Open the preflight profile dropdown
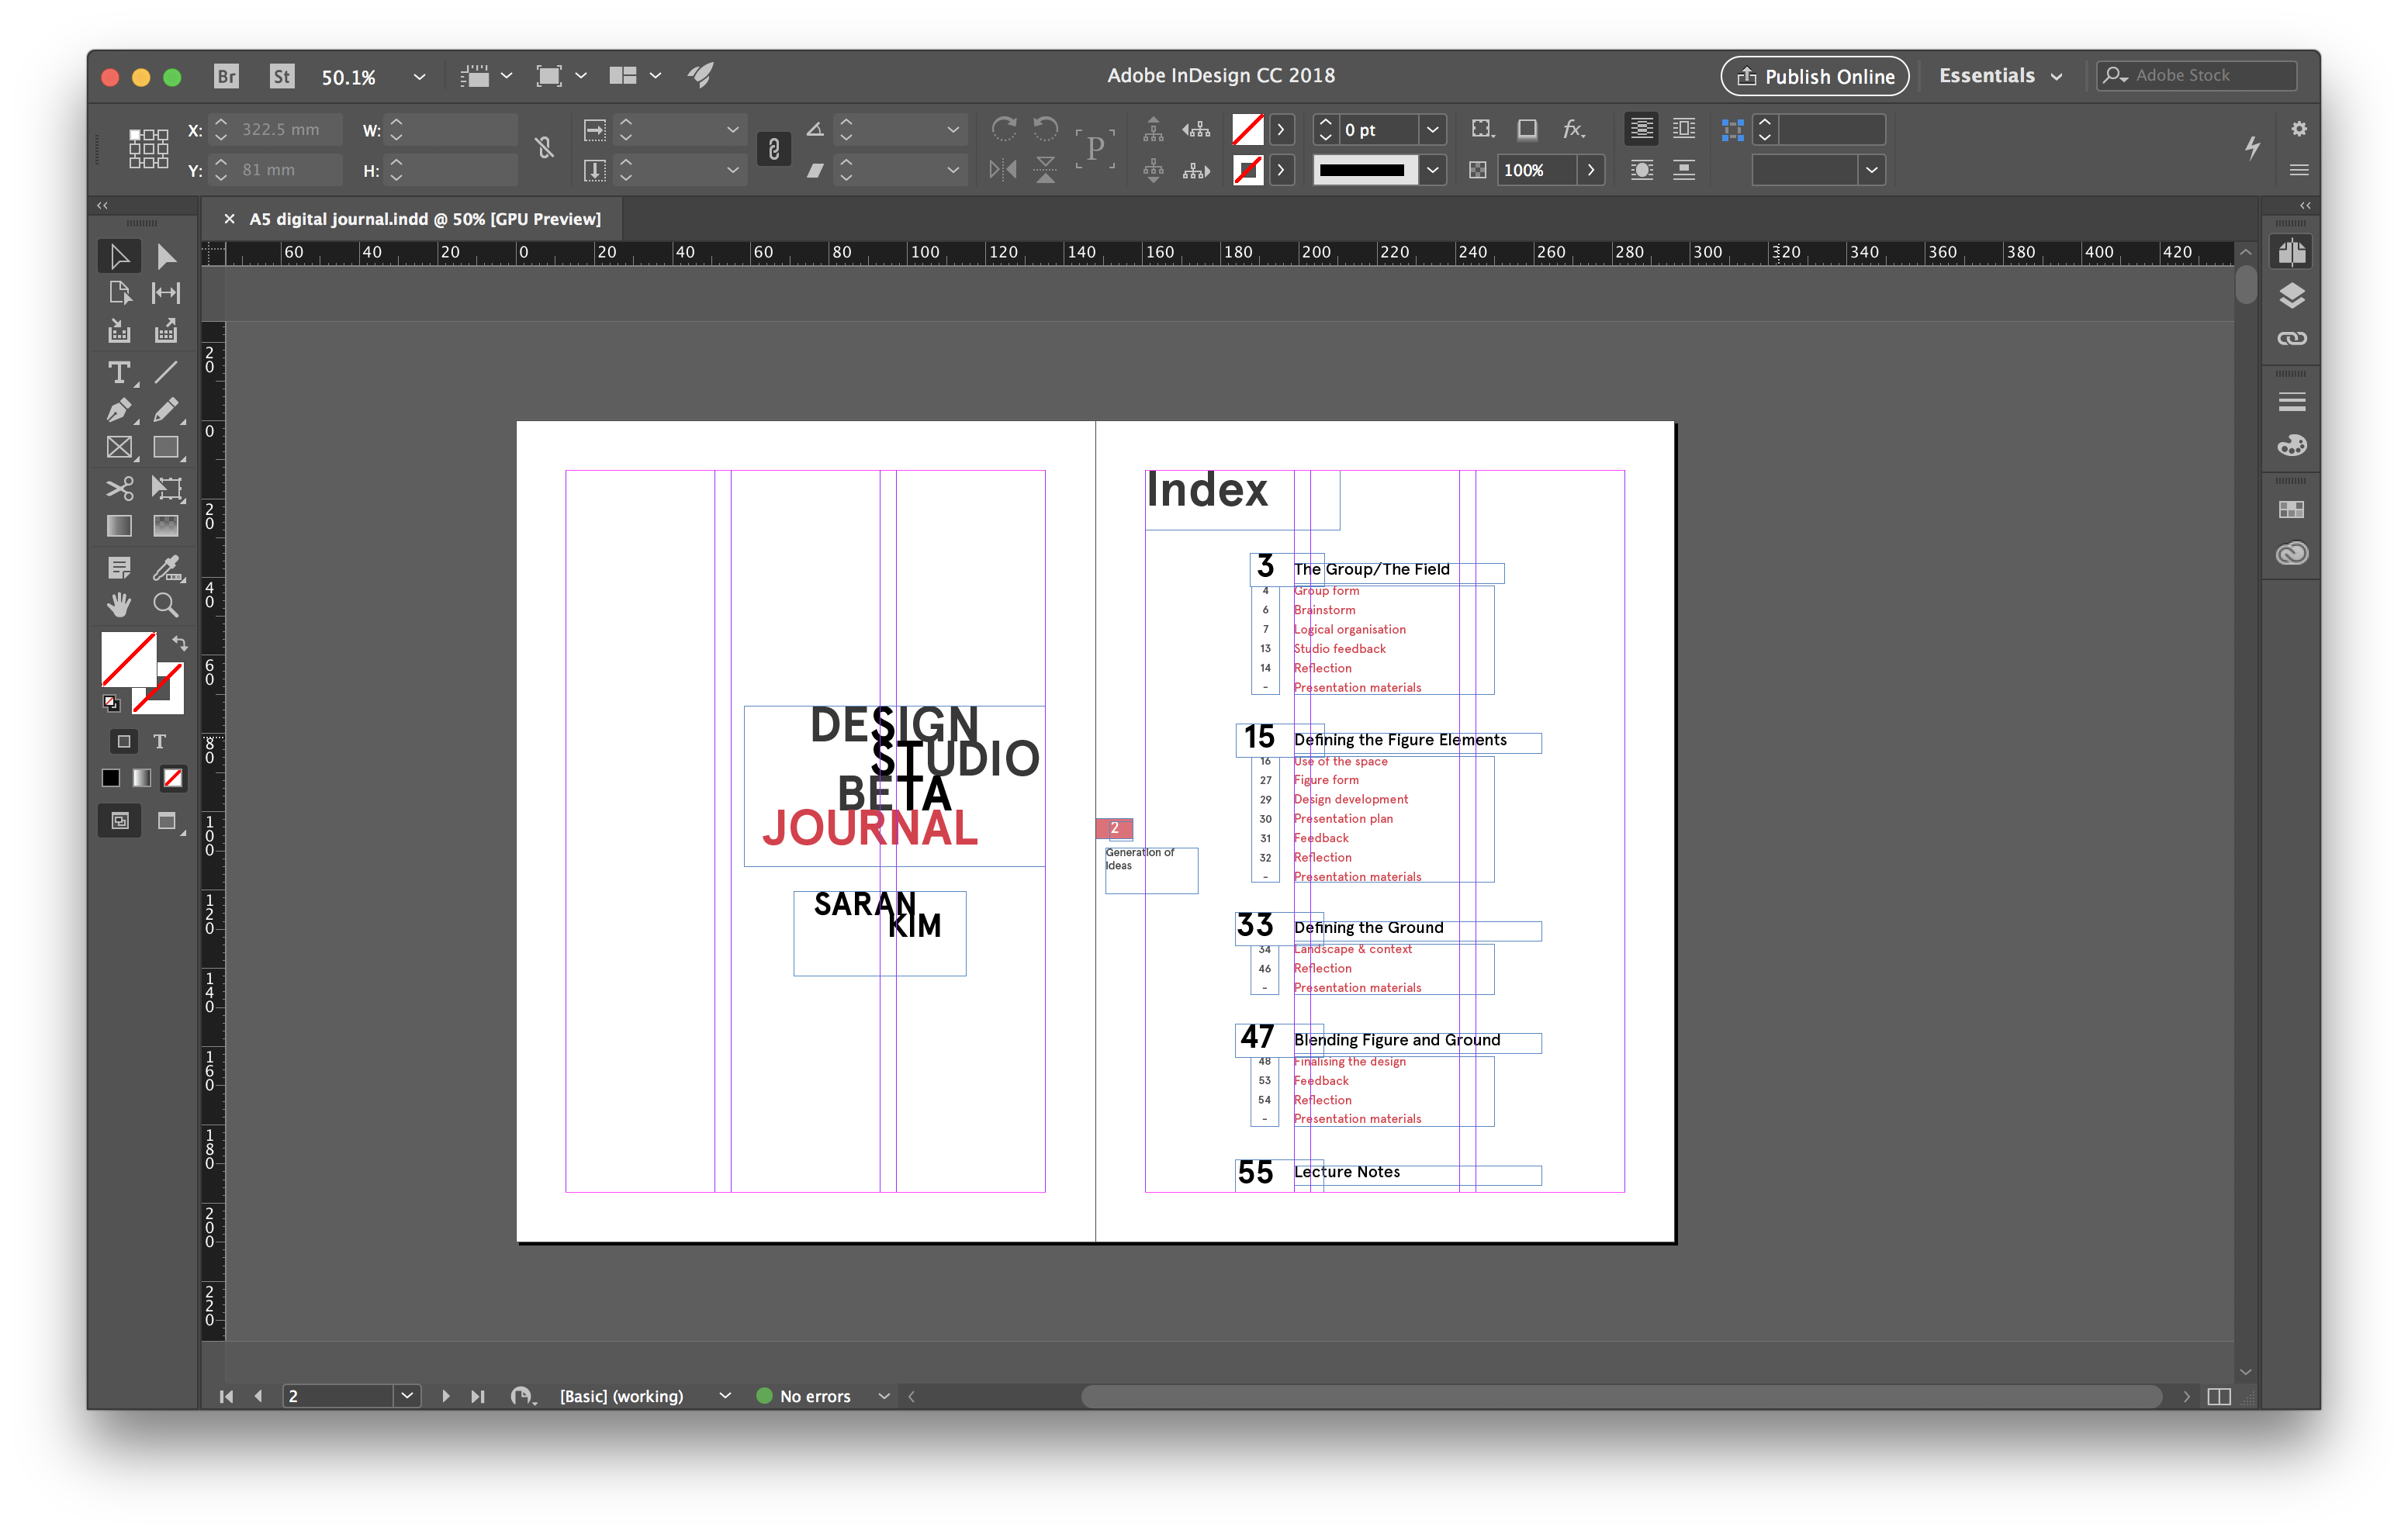The image size is (2408, 1534). (x=724, y=1396)
